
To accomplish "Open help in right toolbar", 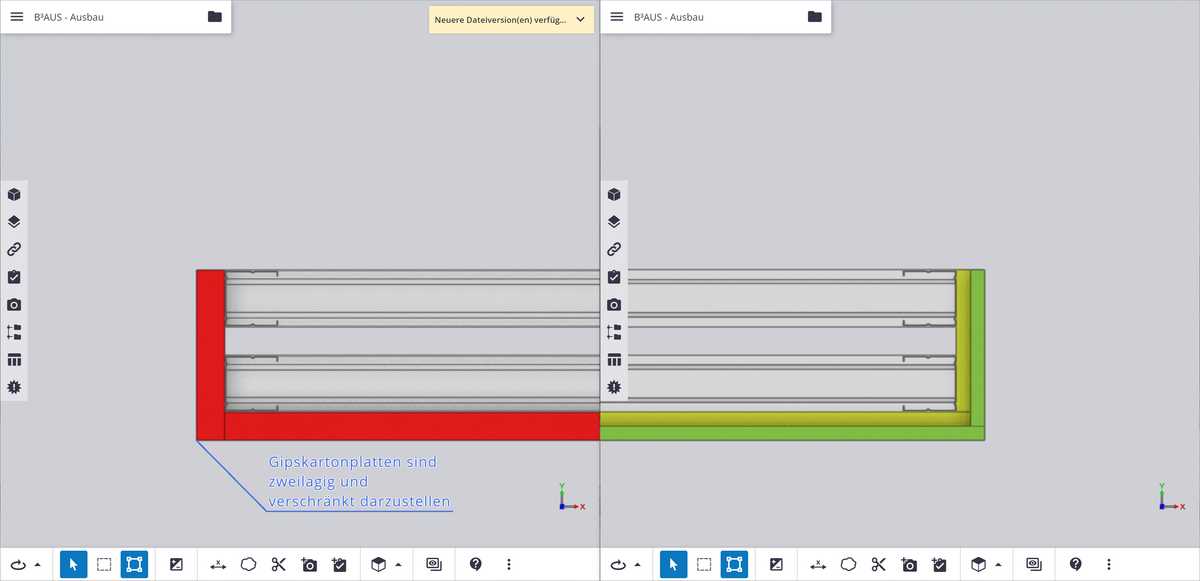I will tap(1076, 565).
